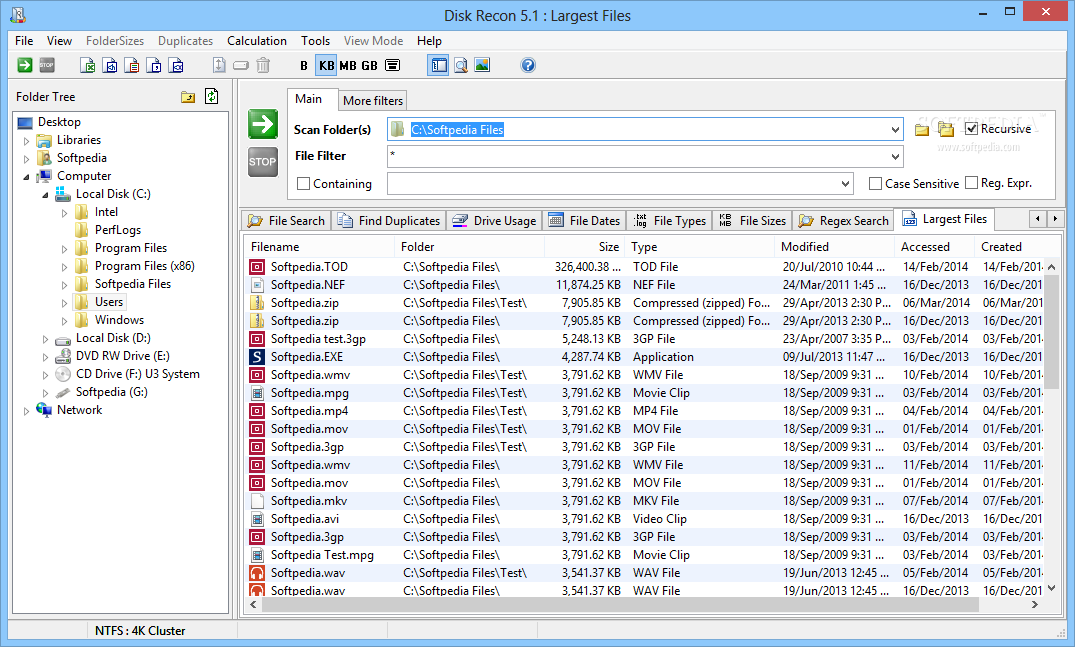Click the image view toolbar icon
The height and width of the screenshot is (647, 1075).
point(482,65)
